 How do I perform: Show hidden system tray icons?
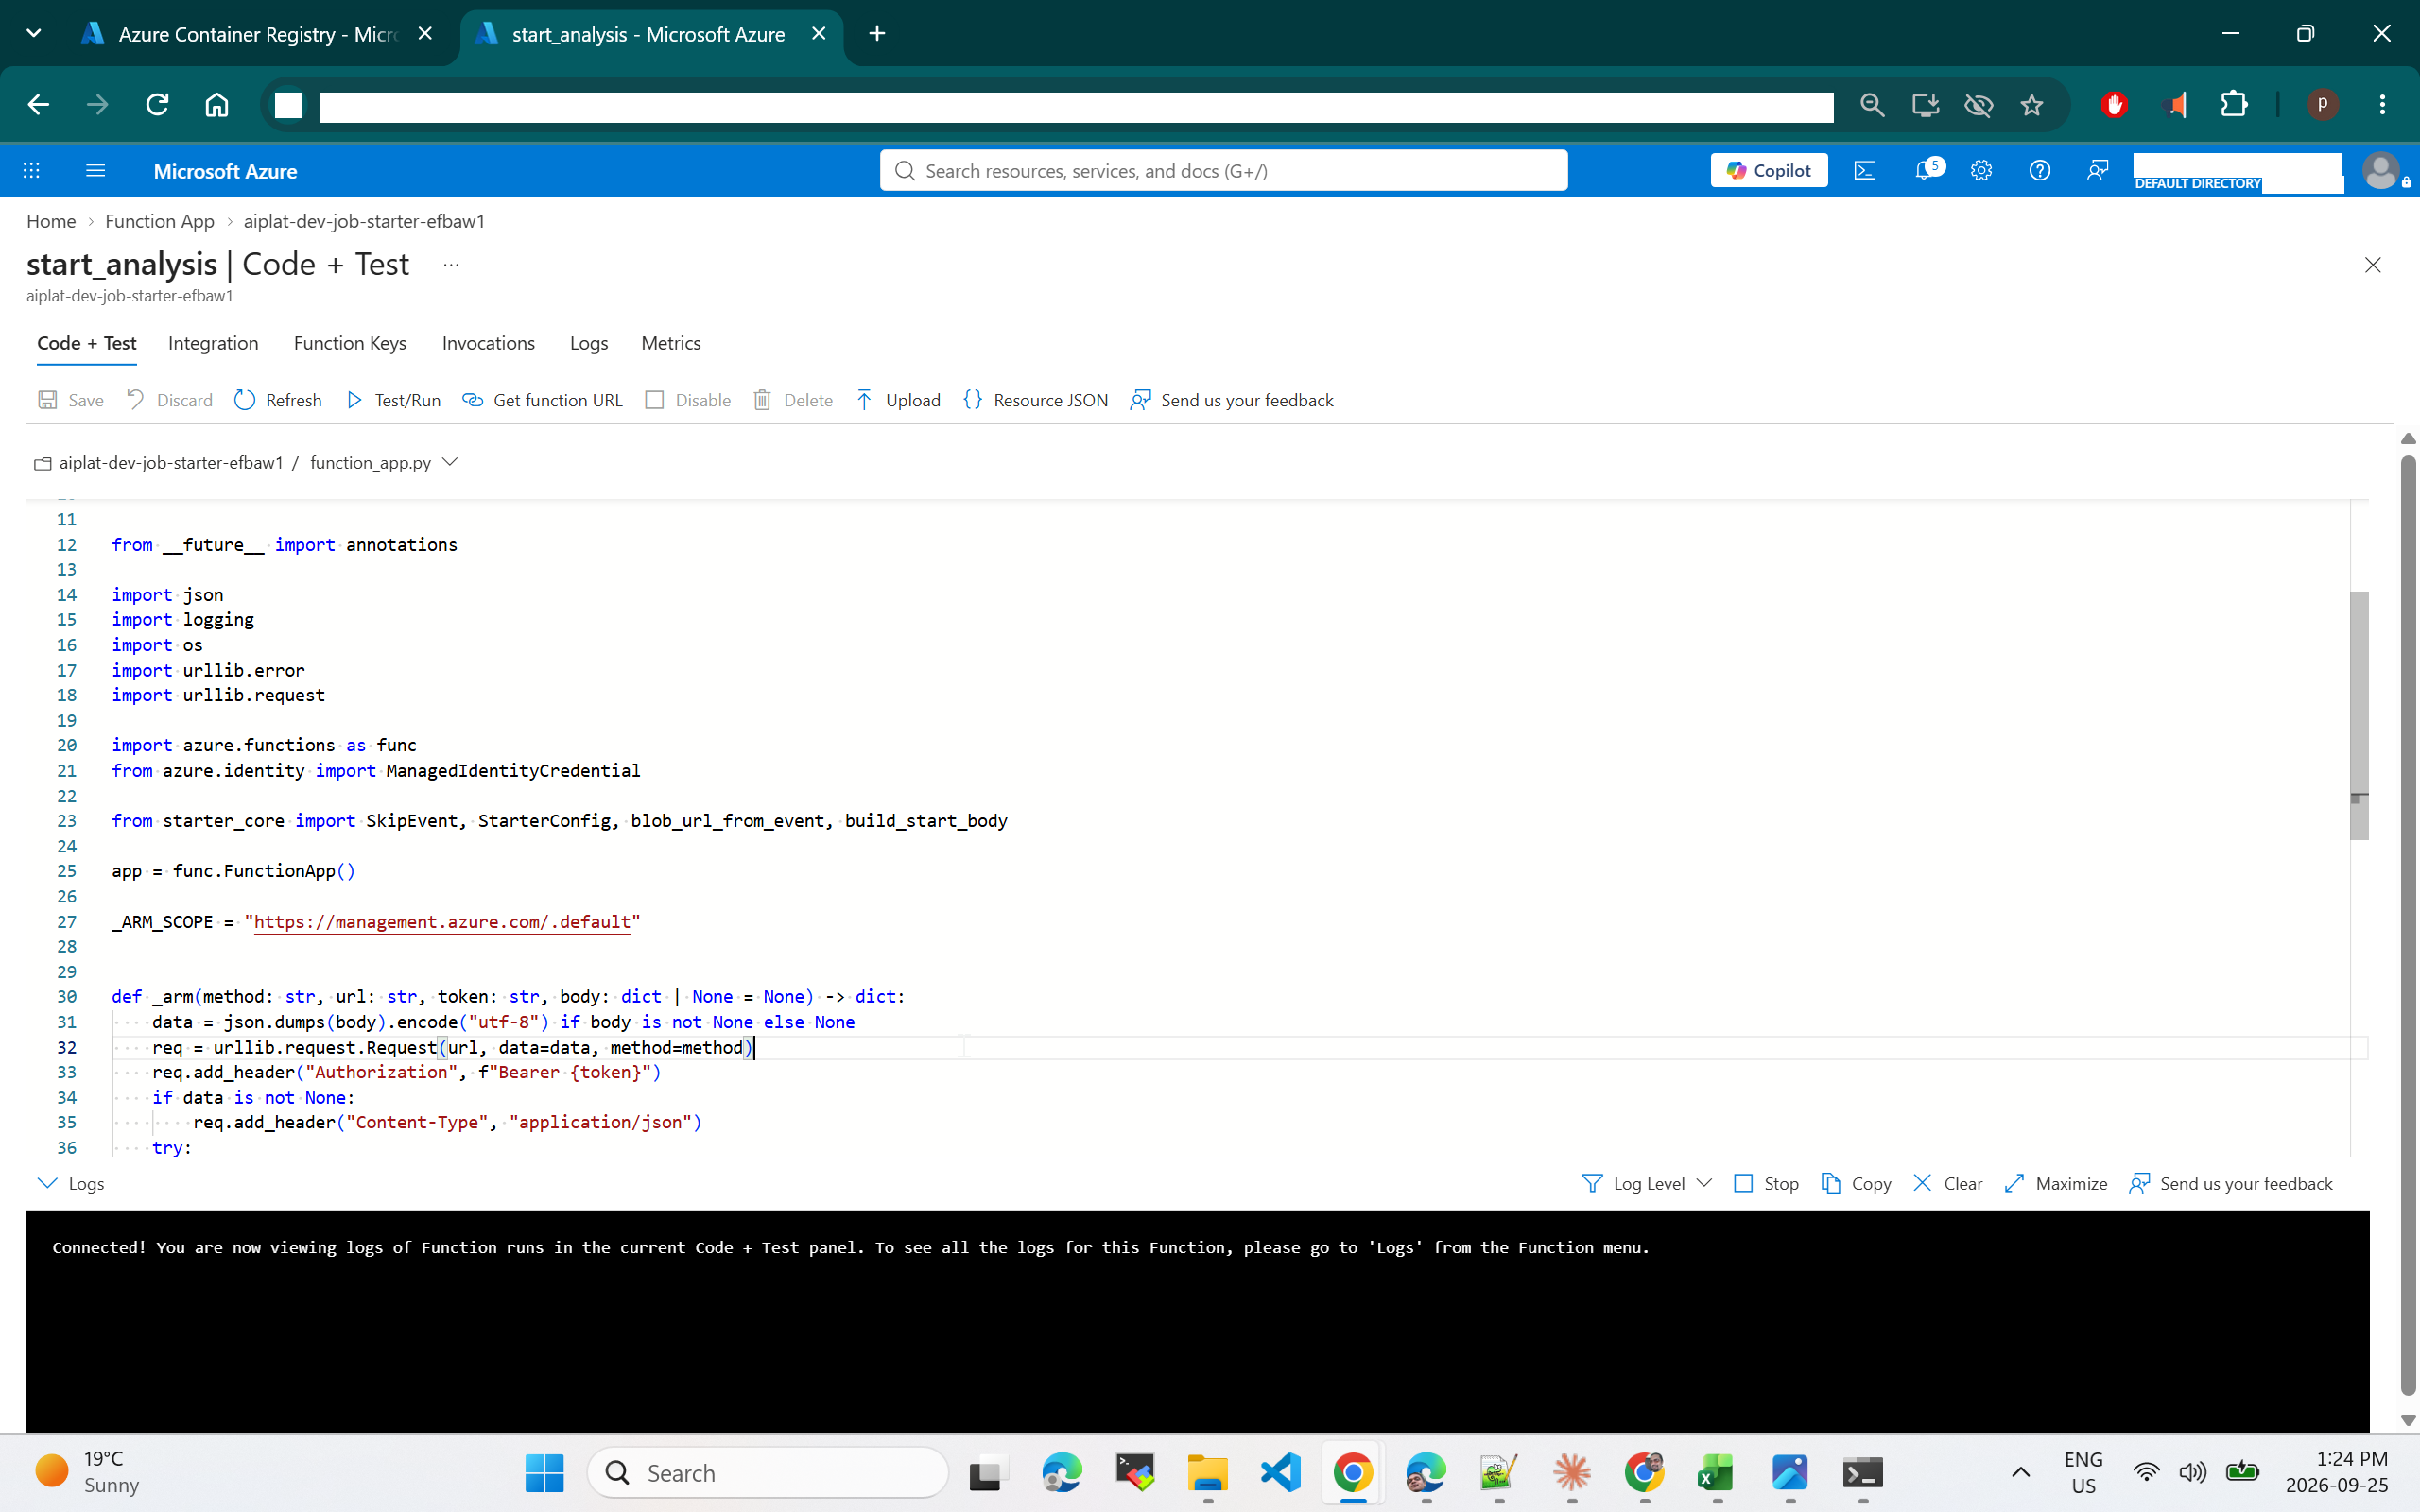tap(2020, 1472)
